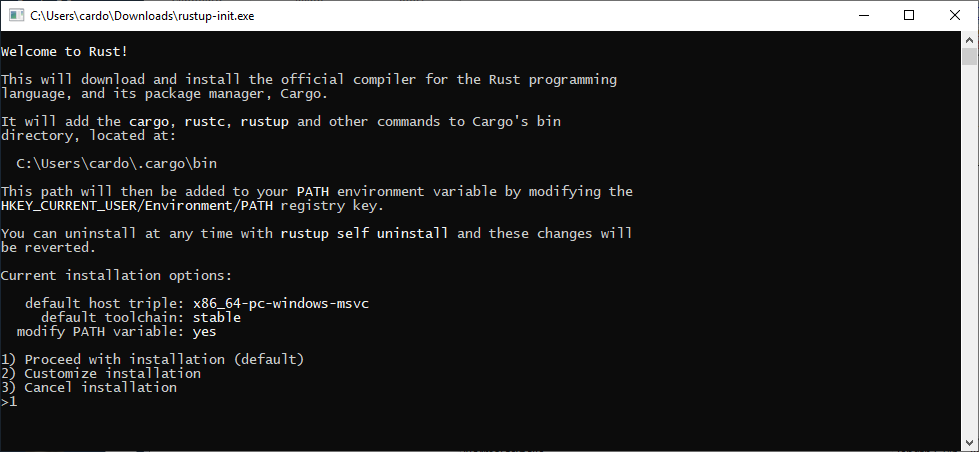Click the modify PATH variable yes value
Viewport: 979px width, 452px height.
tap(205, 332)
